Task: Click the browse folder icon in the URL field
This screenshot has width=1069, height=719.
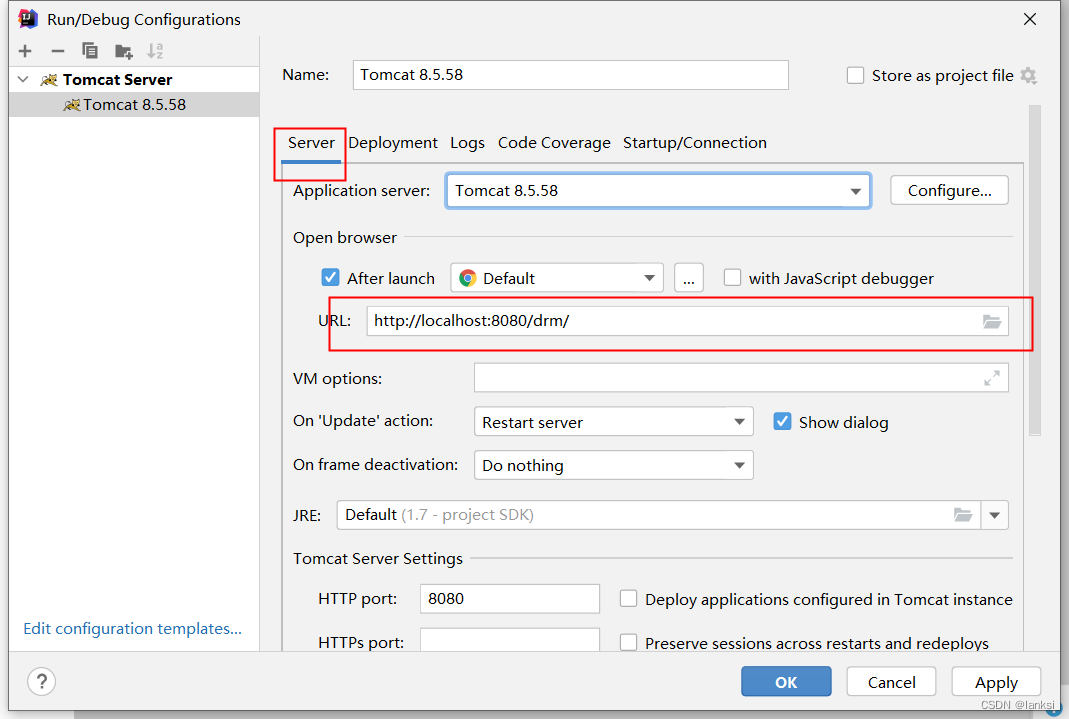Action: [992, 322]
